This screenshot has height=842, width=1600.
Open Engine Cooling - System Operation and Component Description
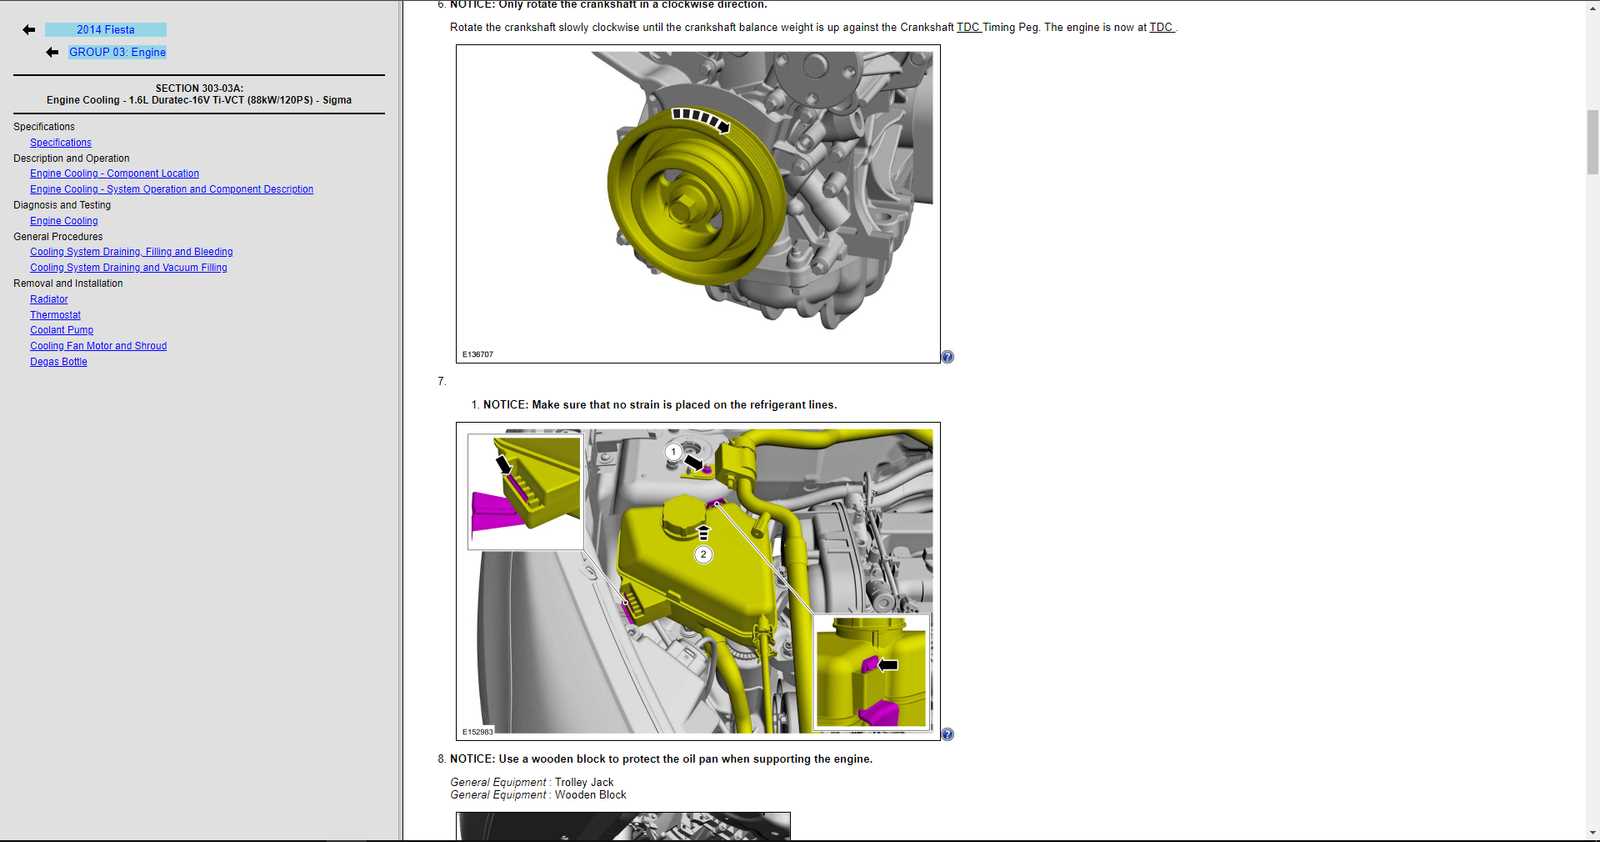[171, 189]
